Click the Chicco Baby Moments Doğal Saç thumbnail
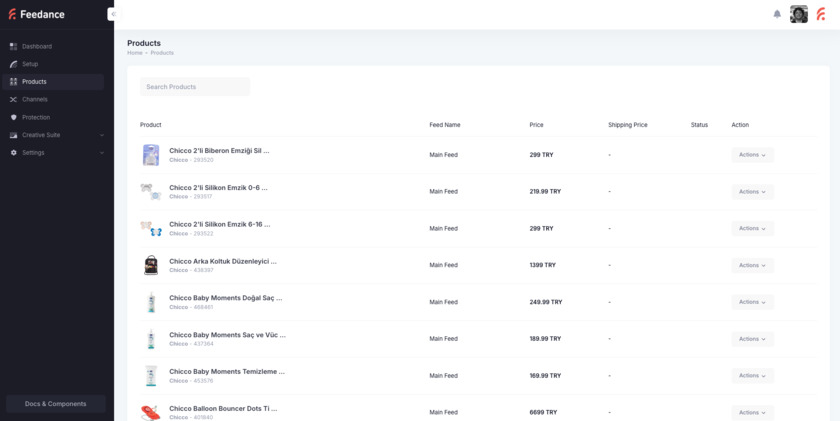Screen dimensions: 840x421 point(150,302)
